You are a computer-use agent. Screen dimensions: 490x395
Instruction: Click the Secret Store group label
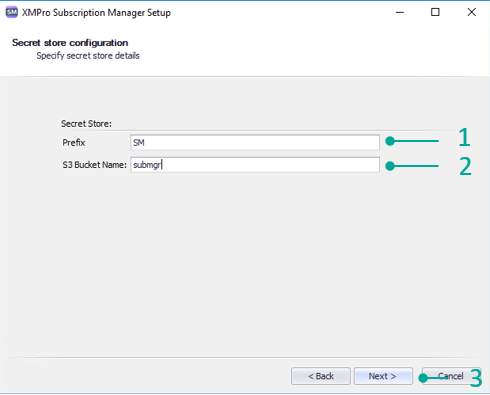point(86,124)
